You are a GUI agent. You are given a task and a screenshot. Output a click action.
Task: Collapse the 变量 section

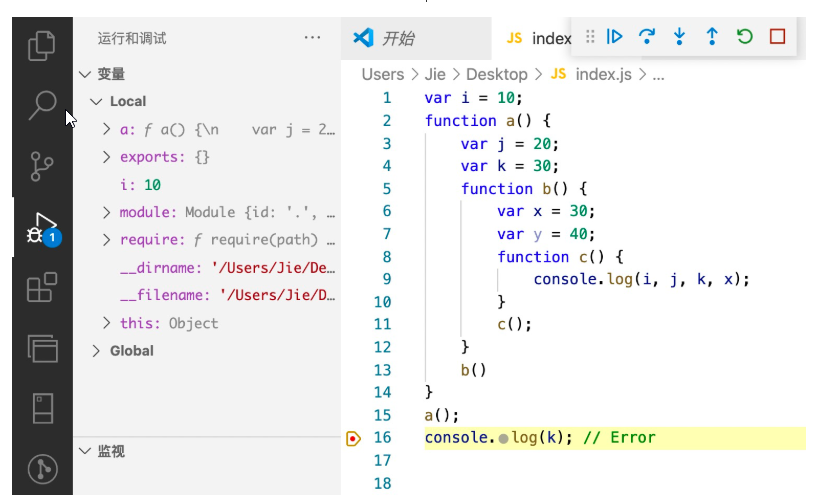(85, 74)
